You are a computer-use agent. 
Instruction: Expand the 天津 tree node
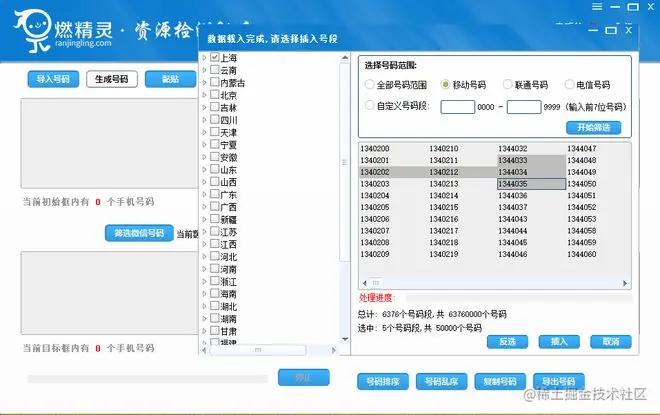205,132
